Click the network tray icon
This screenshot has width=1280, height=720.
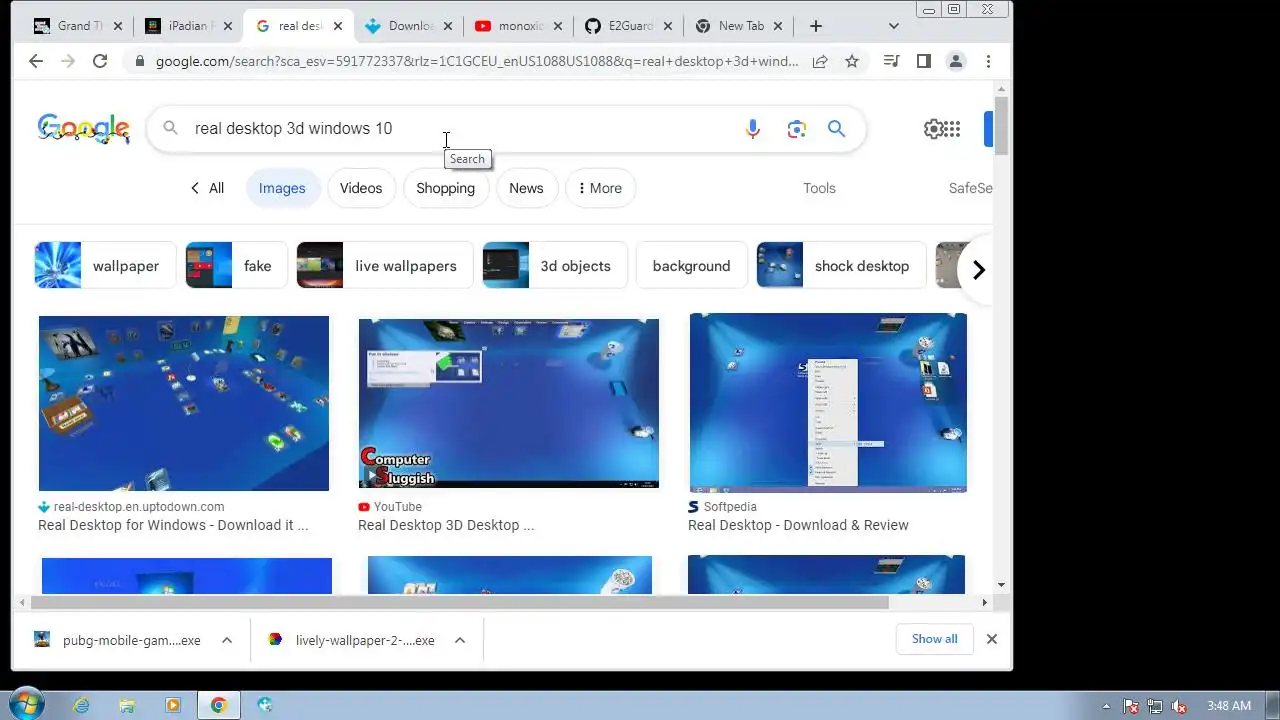point(1155,706)
